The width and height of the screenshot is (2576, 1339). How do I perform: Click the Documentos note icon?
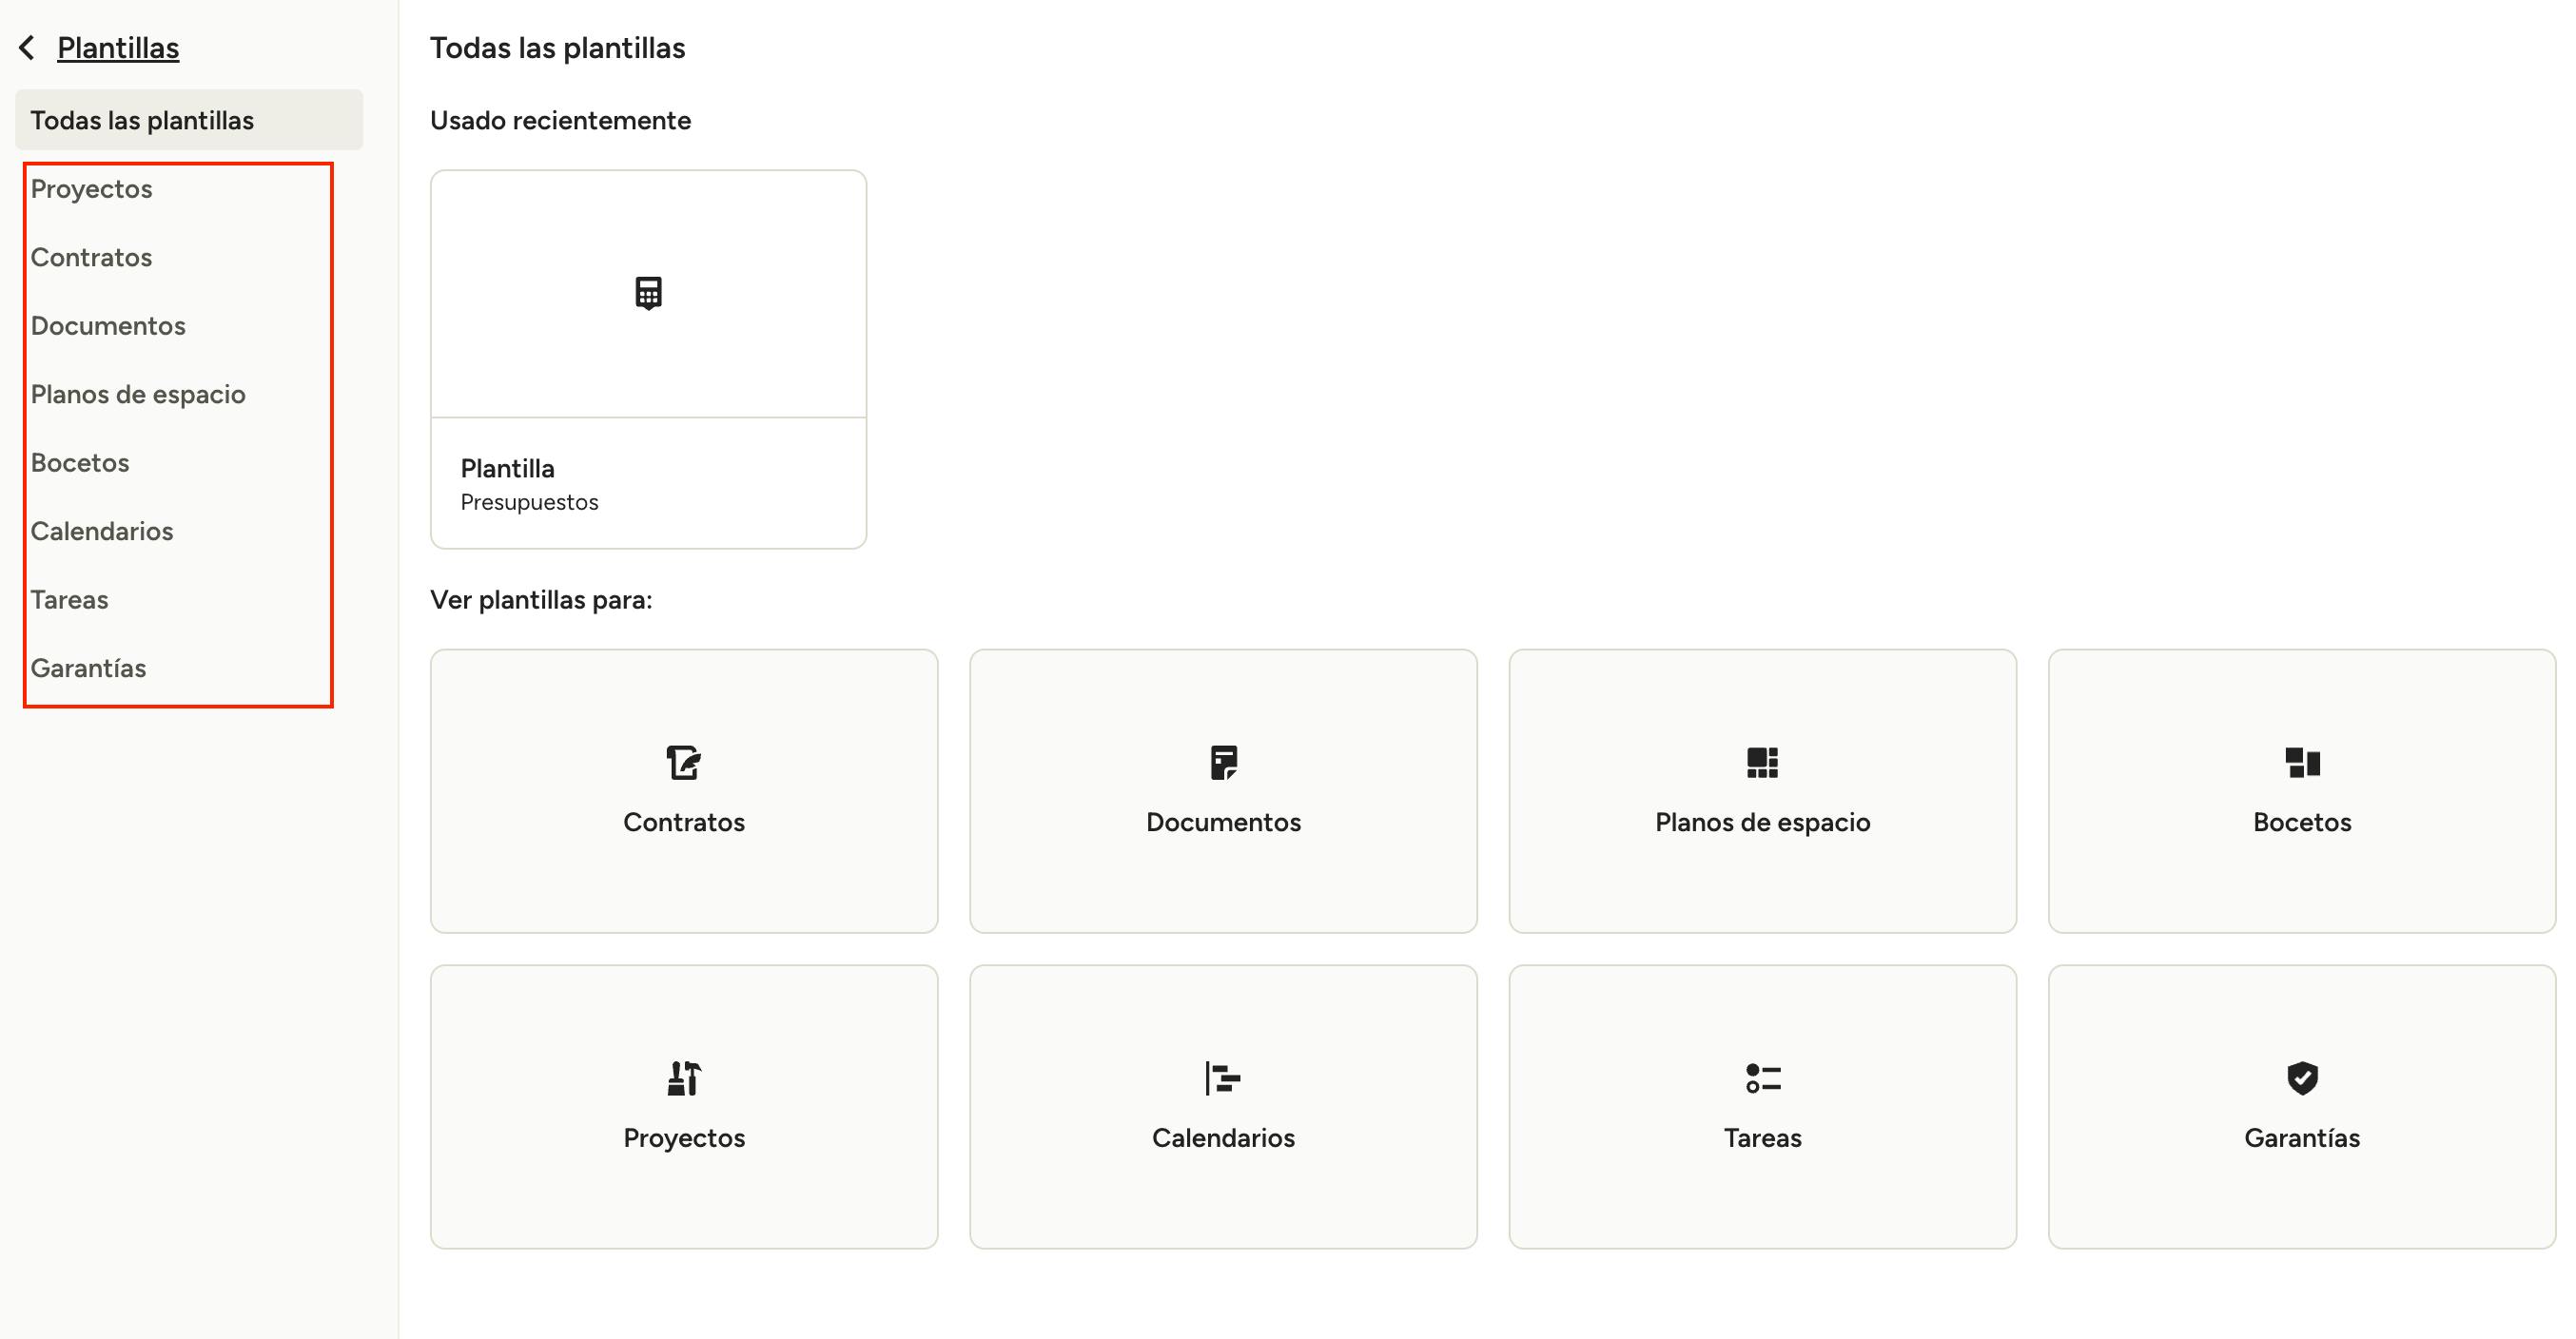1223,762
